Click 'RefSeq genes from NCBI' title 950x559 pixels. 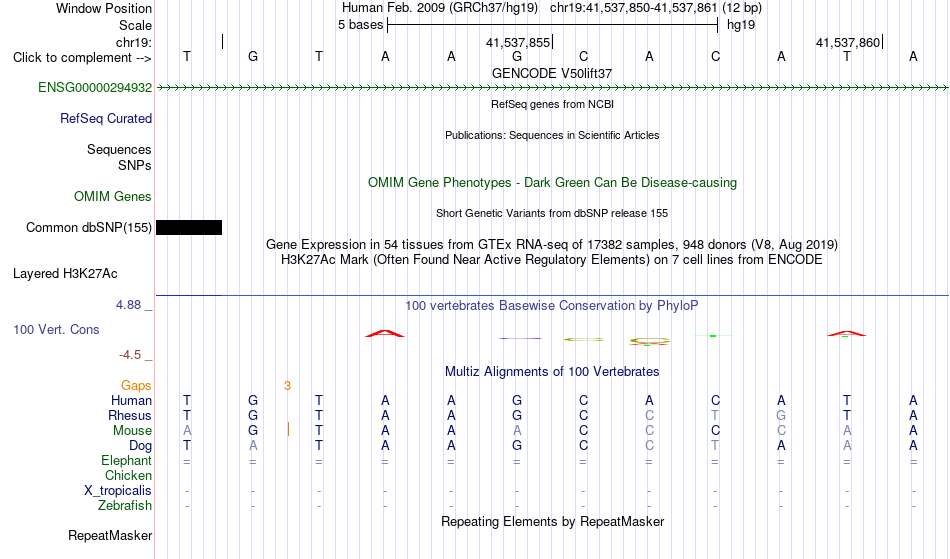tap(552, 104)
